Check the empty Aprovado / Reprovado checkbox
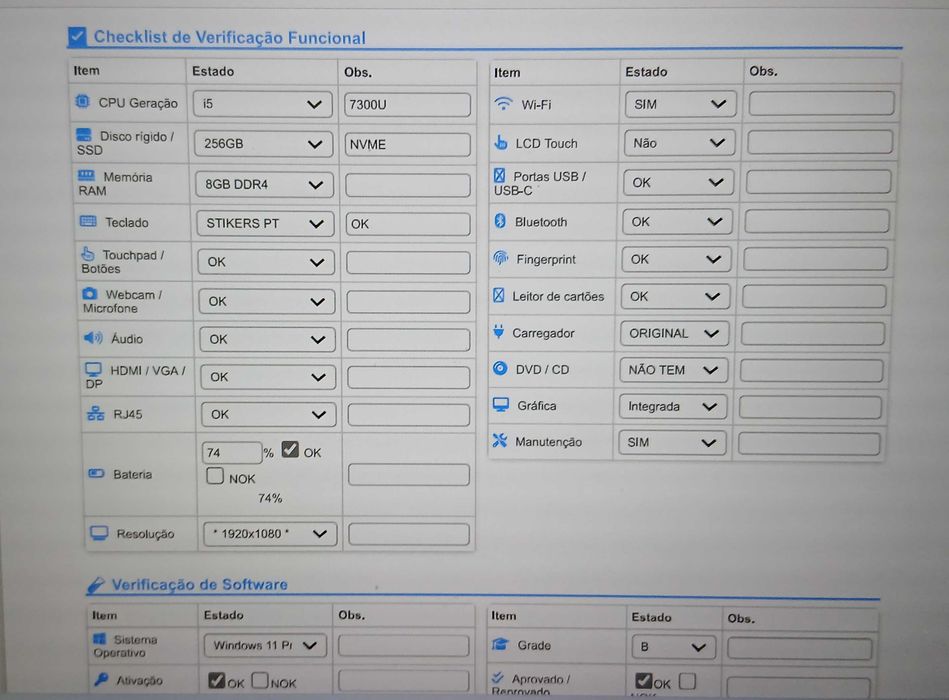The width and height of the screenshot is (949, 700). (687, 682)
